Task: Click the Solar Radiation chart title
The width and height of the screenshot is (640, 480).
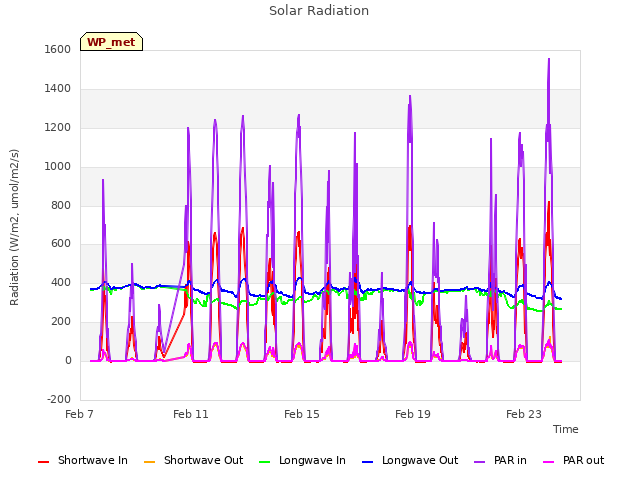Action: click(319, 11)
